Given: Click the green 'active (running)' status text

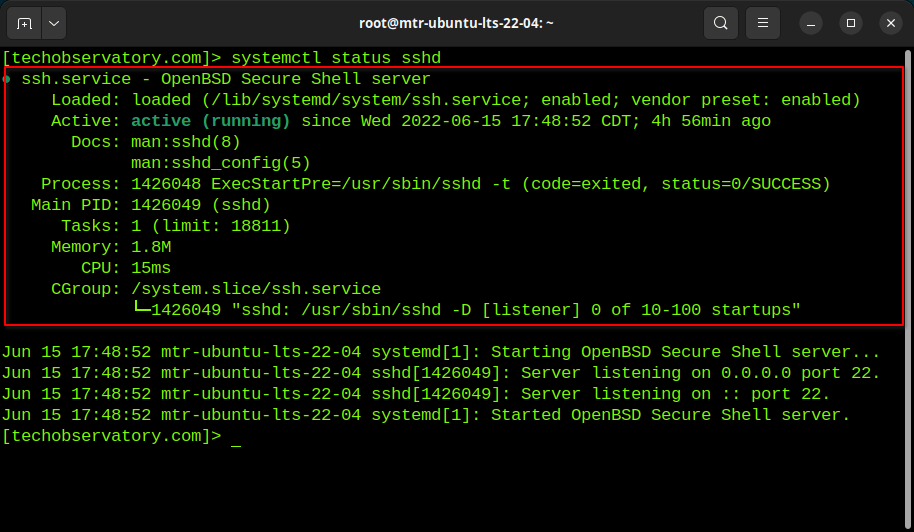Looking at the screenshot, I should coord(210,121).
